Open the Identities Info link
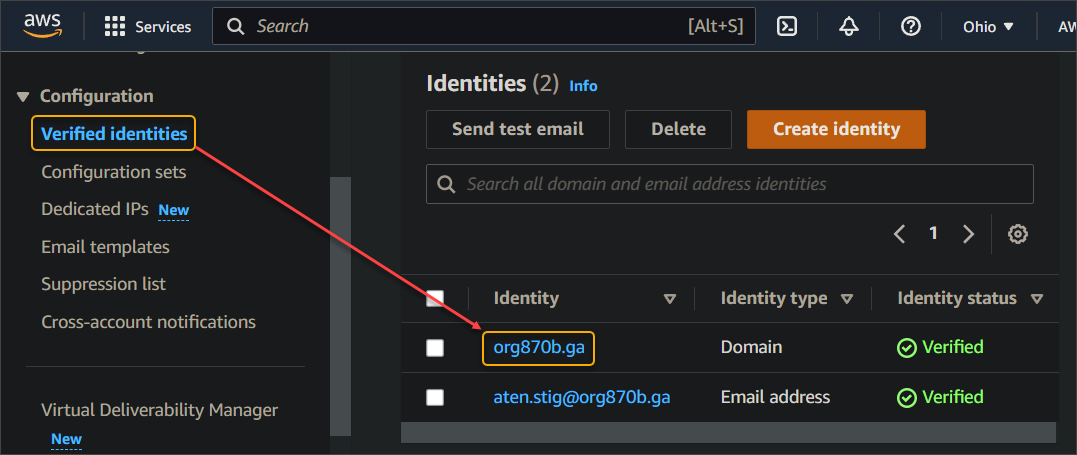Image resolution: width=1077 pixels, height=455 pixels. point(583,86)
